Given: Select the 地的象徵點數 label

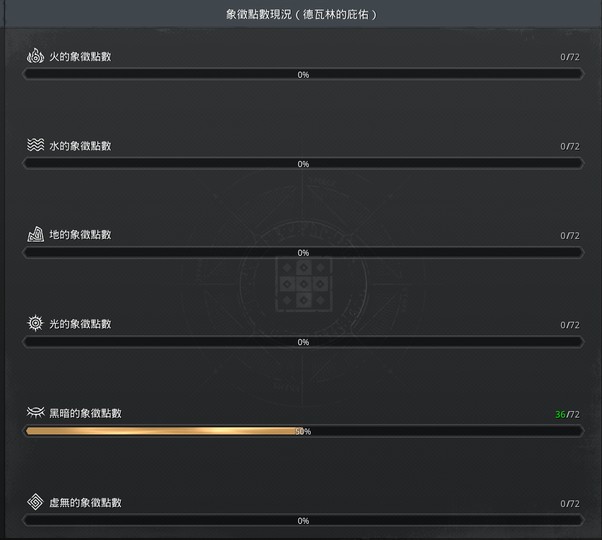Looking at the screenshot, I should pos(80,235).
